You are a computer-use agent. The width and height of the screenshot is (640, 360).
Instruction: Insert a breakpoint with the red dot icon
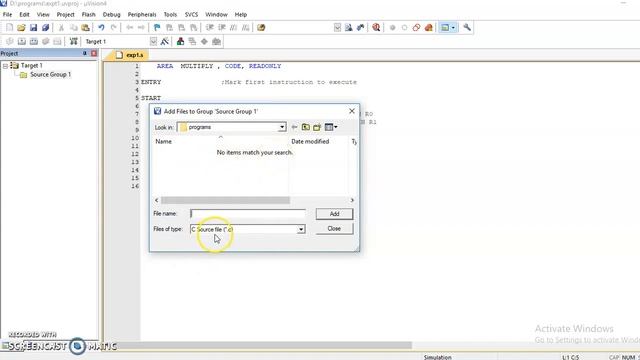[392, 28]
